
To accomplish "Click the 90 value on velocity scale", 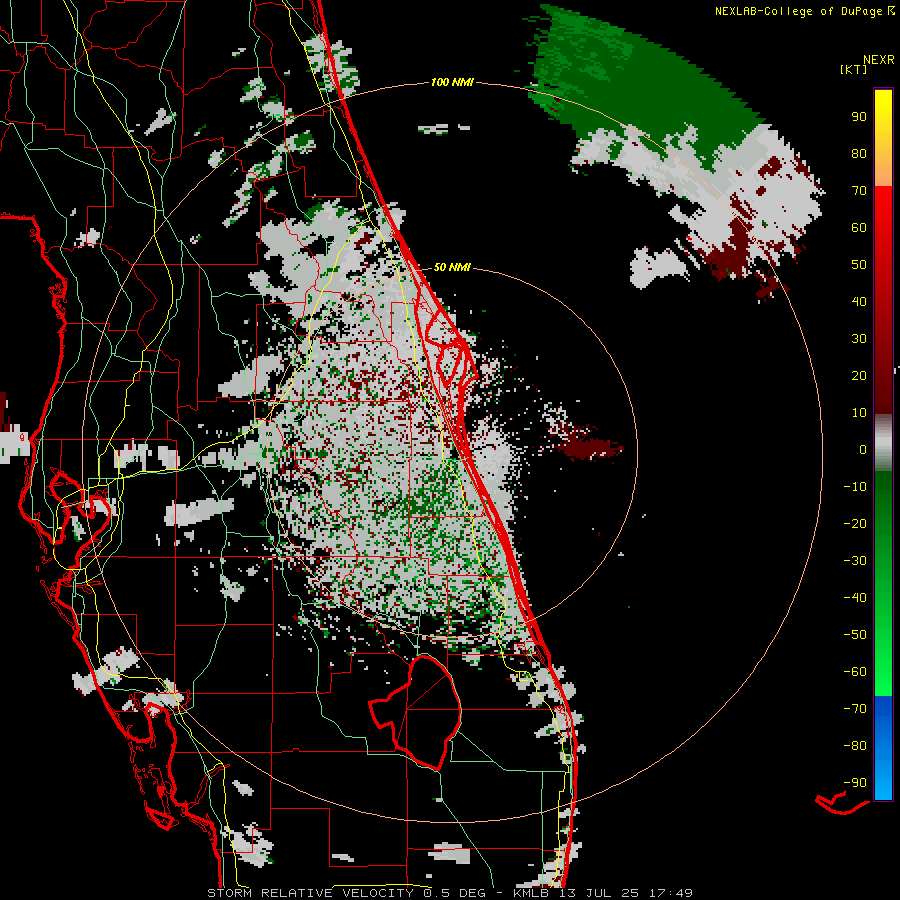I will pos(859,117).
